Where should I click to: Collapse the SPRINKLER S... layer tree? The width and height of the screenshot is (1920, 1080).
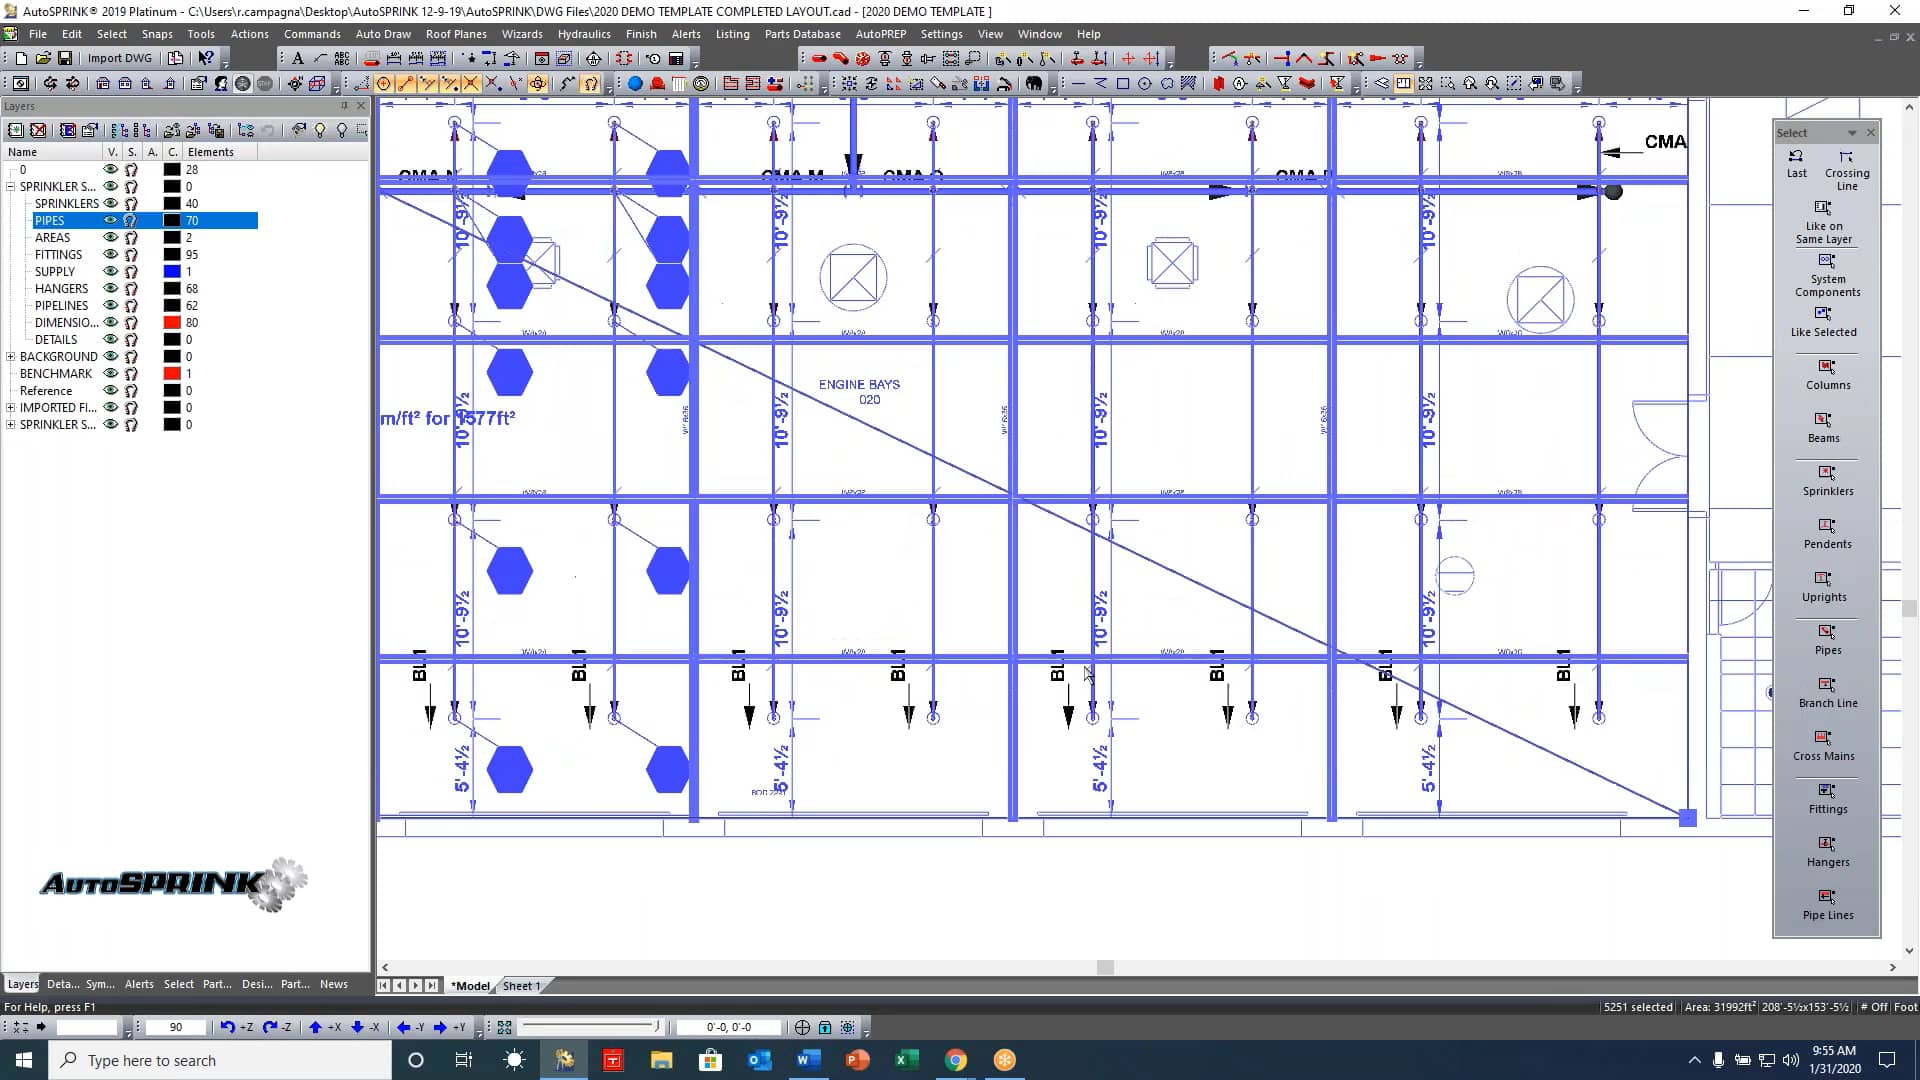coord(11,187)
